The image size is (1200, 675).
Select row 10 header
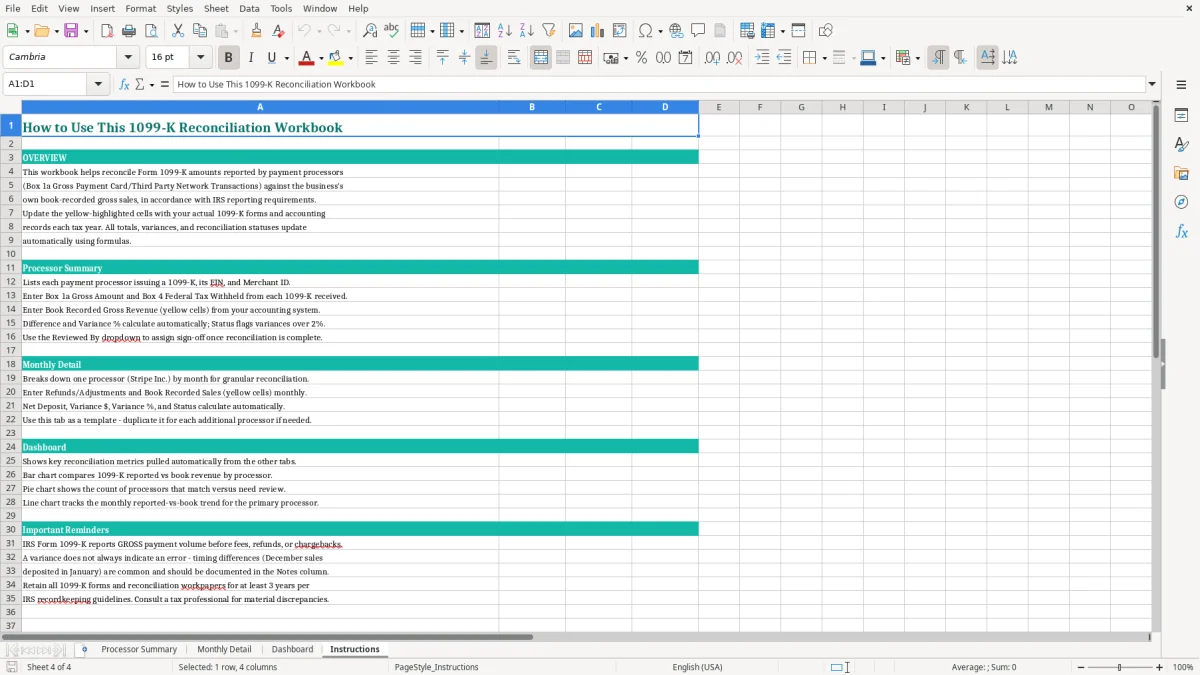tap(11, 254)
